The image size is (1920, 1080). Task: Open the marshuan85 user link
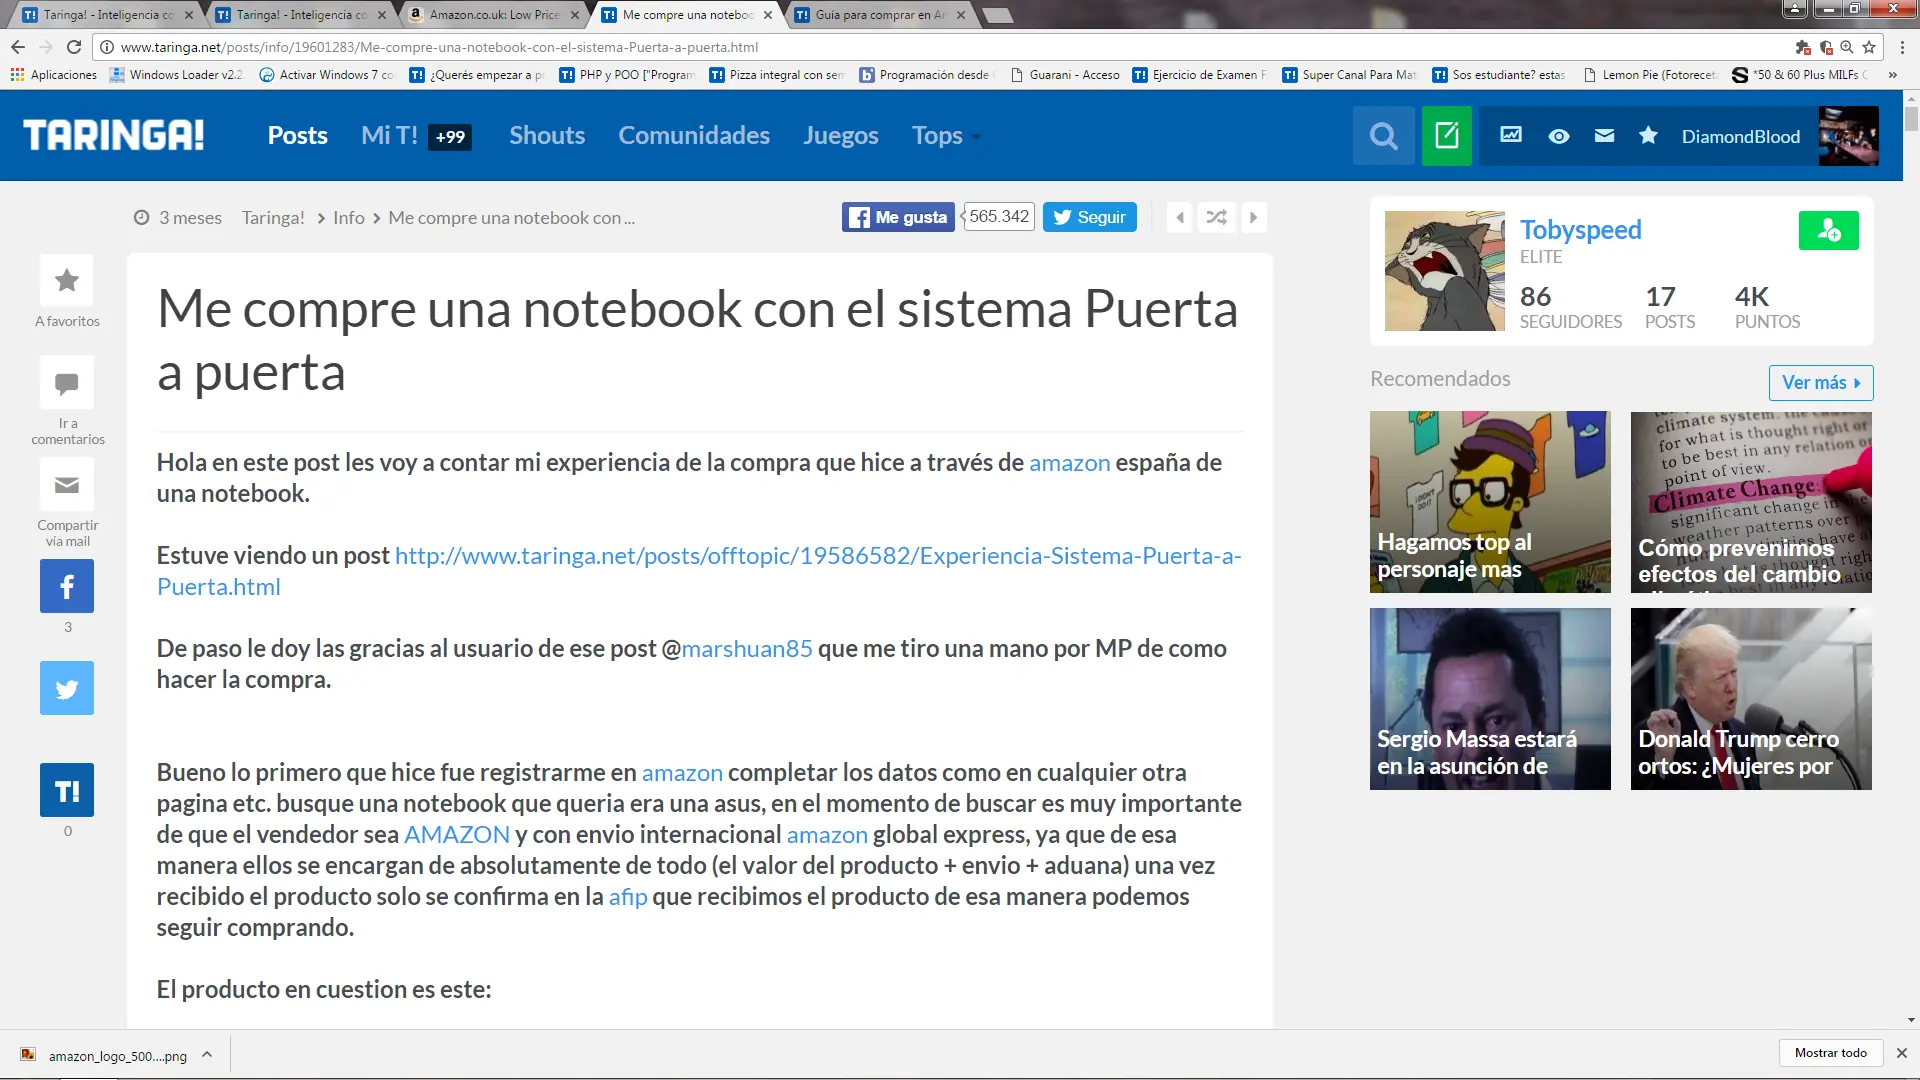click(x=746, y=648)
